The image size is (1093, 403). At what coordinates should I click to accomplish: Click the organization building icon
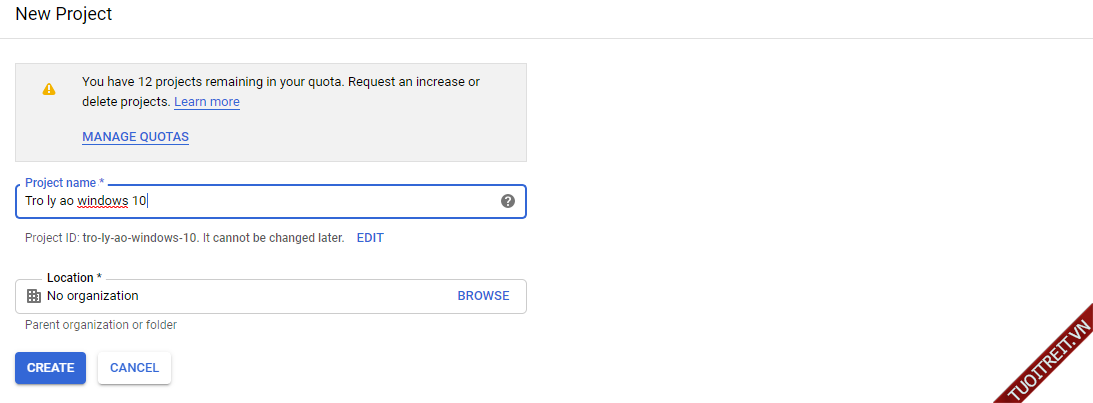[34, 296]
